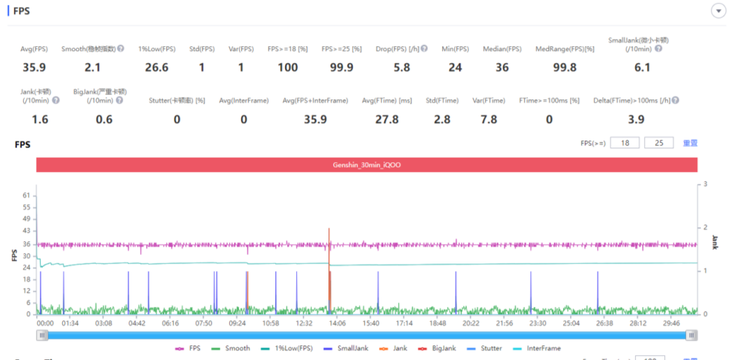Click the Avg(InterFrame) metric label
Viewport: 730px width, 360px height.
pyautogui.click(x=244, y=101)
